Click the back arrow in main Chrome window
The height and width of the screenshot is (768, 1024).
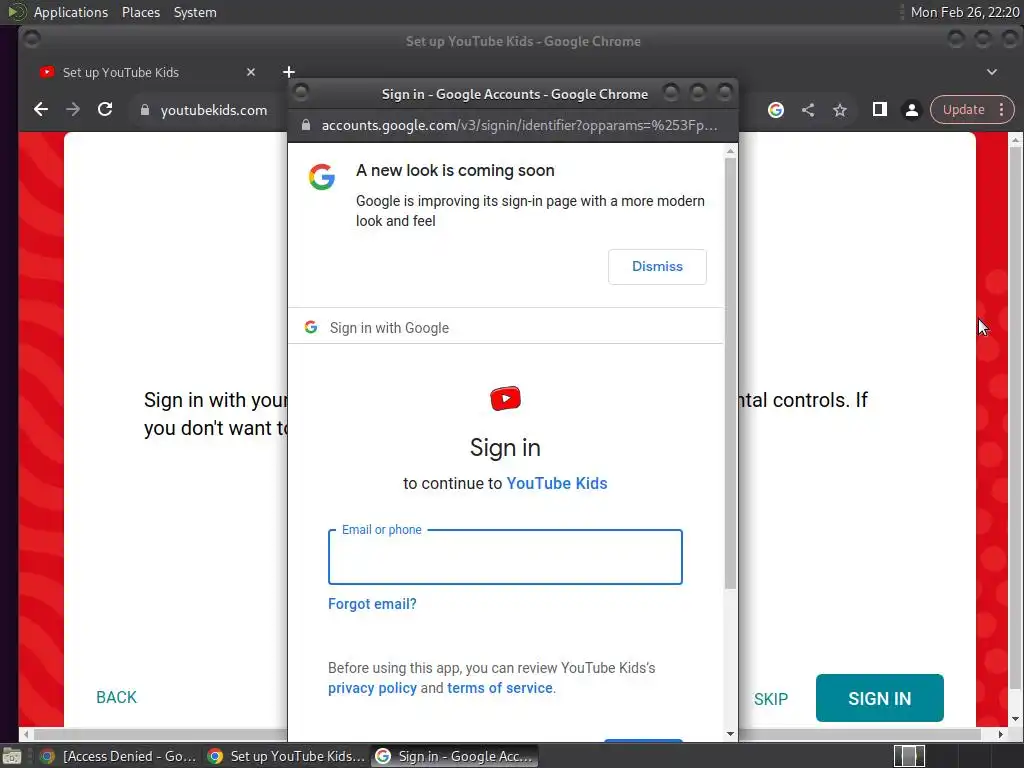tap(40, 110)
